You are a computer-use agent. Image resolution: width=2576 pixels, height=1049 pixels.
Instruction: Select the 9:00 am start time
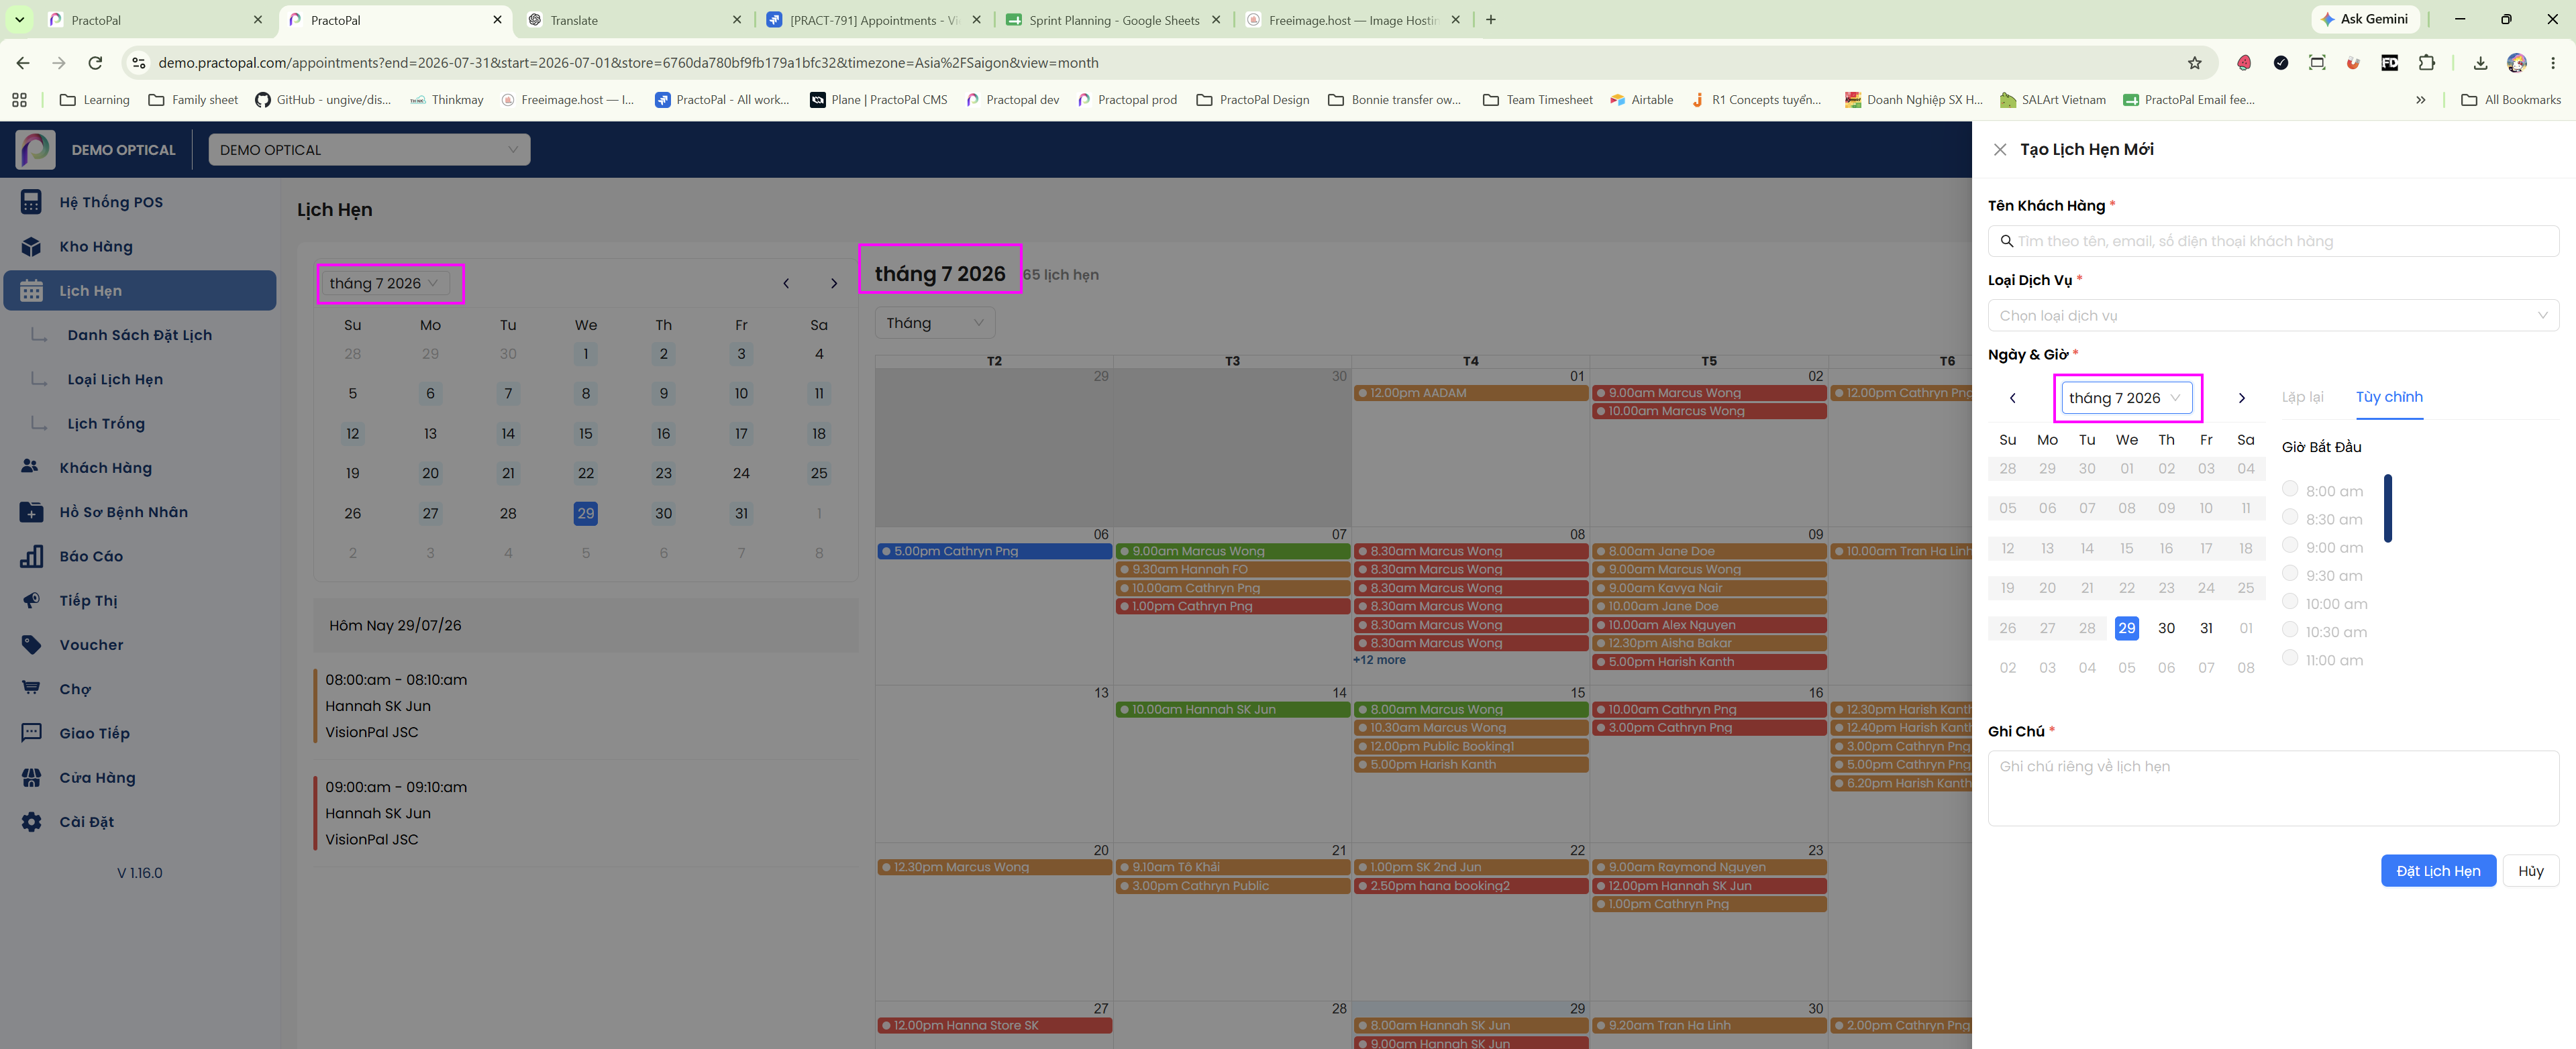coord(2289,544)
